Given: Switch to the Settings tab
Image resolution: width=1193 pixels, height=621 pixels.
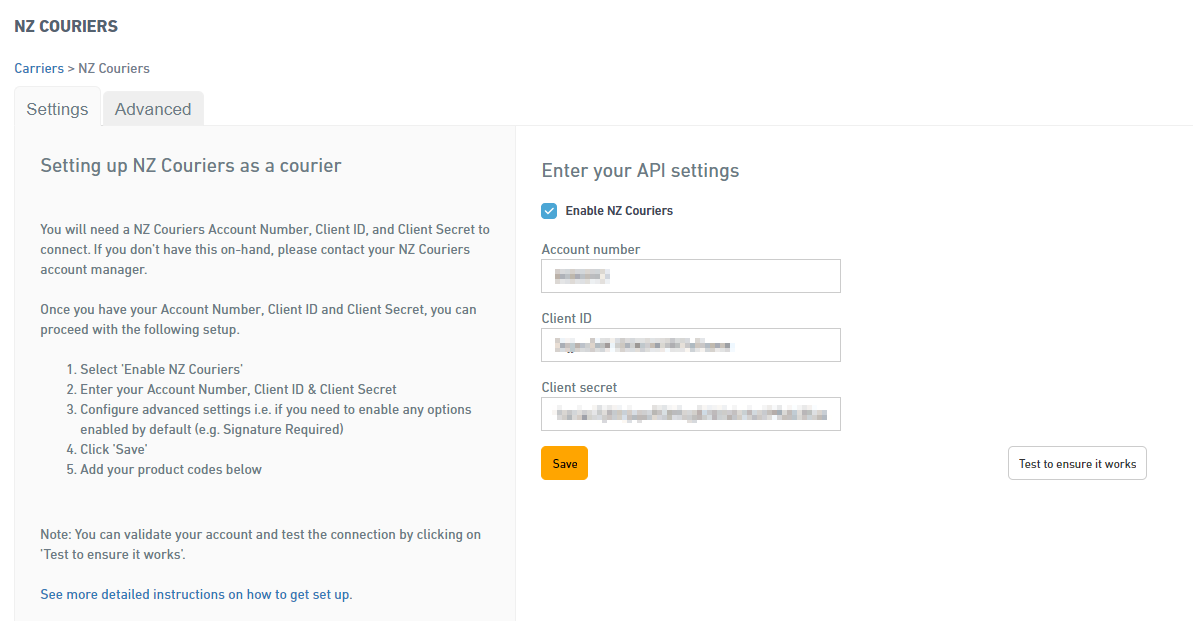Looking at the screenshot, I should (x=57, y=109).
